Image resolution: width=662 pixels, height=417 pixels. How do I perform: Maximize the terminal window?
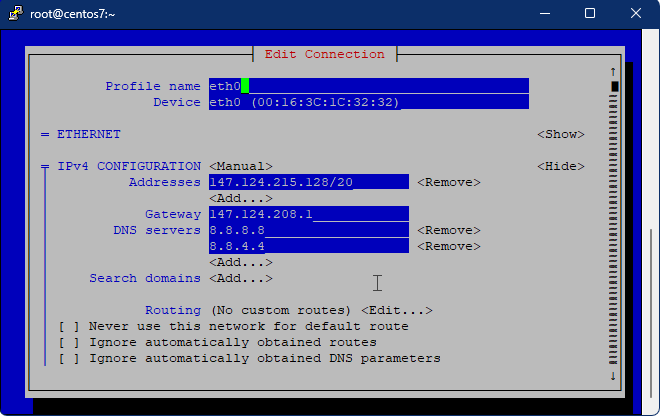pyautogui.click(x=590, y=14)
